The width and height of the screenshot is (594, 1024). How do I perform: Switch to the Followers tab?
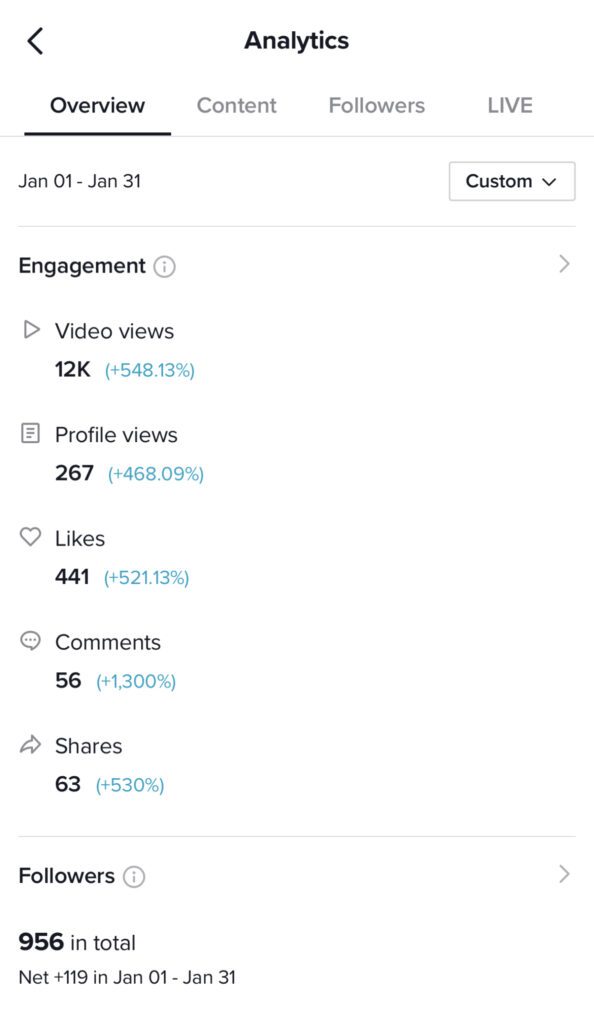(x=377, y=105)
